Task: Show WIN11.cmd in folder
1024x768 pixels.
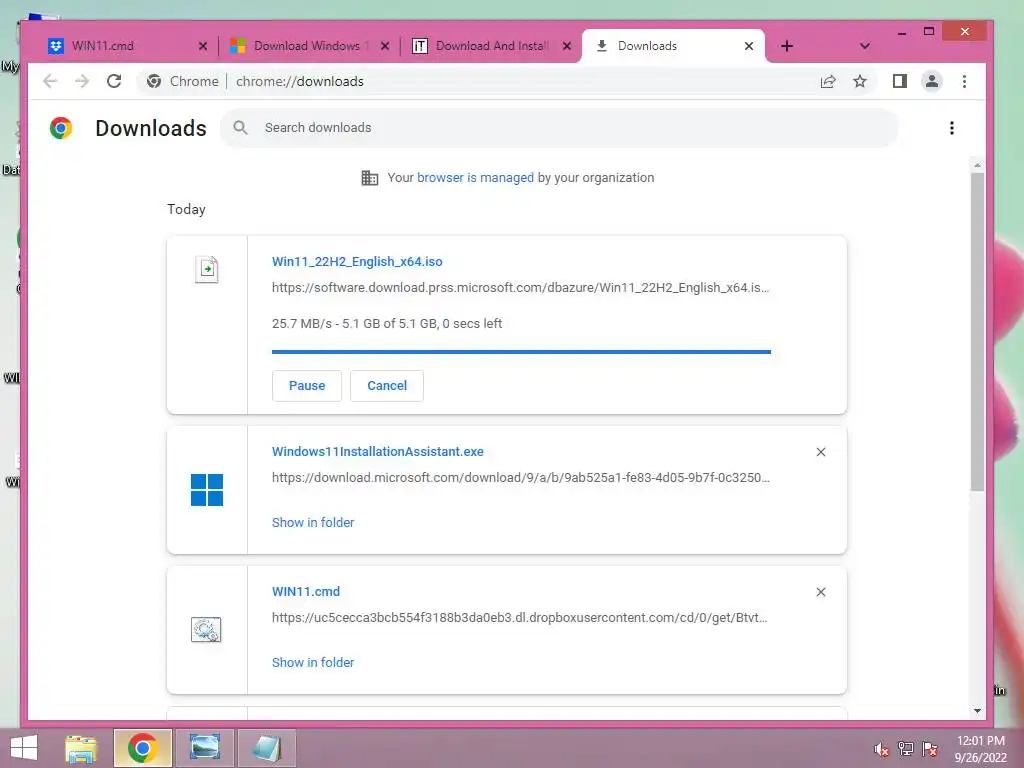Action: (x=313, y=662)
